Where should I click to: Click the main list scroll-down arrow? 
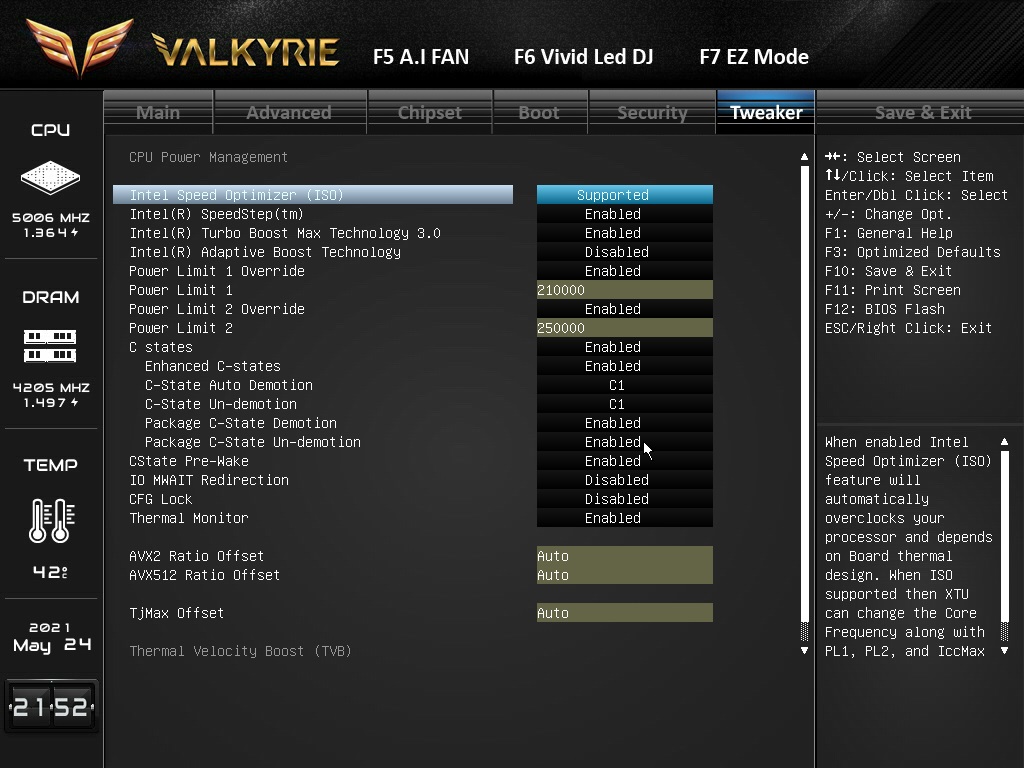pyautogui.click(x=804, y=651)
